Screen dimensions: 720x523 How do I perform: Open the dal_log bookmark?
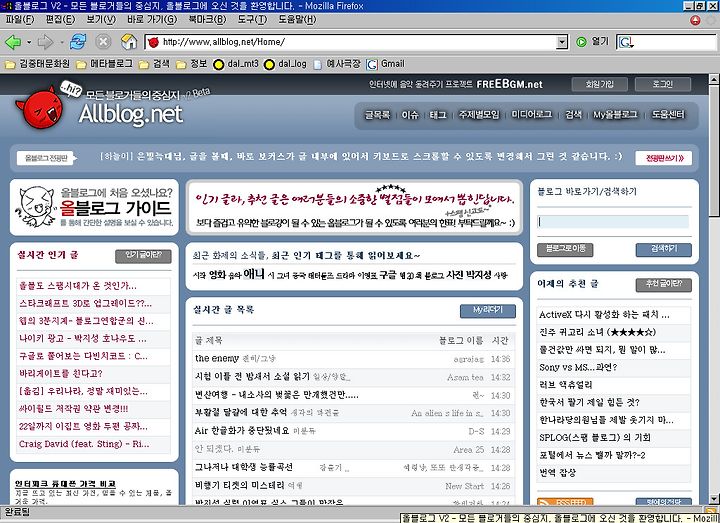(x=285, y=64)
